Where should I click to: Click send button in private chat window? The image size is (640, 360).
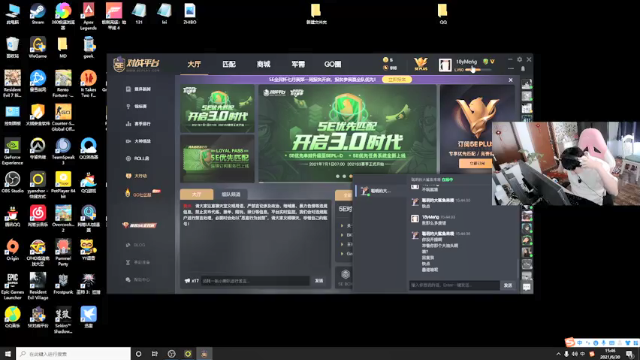(x=507, y=285)
